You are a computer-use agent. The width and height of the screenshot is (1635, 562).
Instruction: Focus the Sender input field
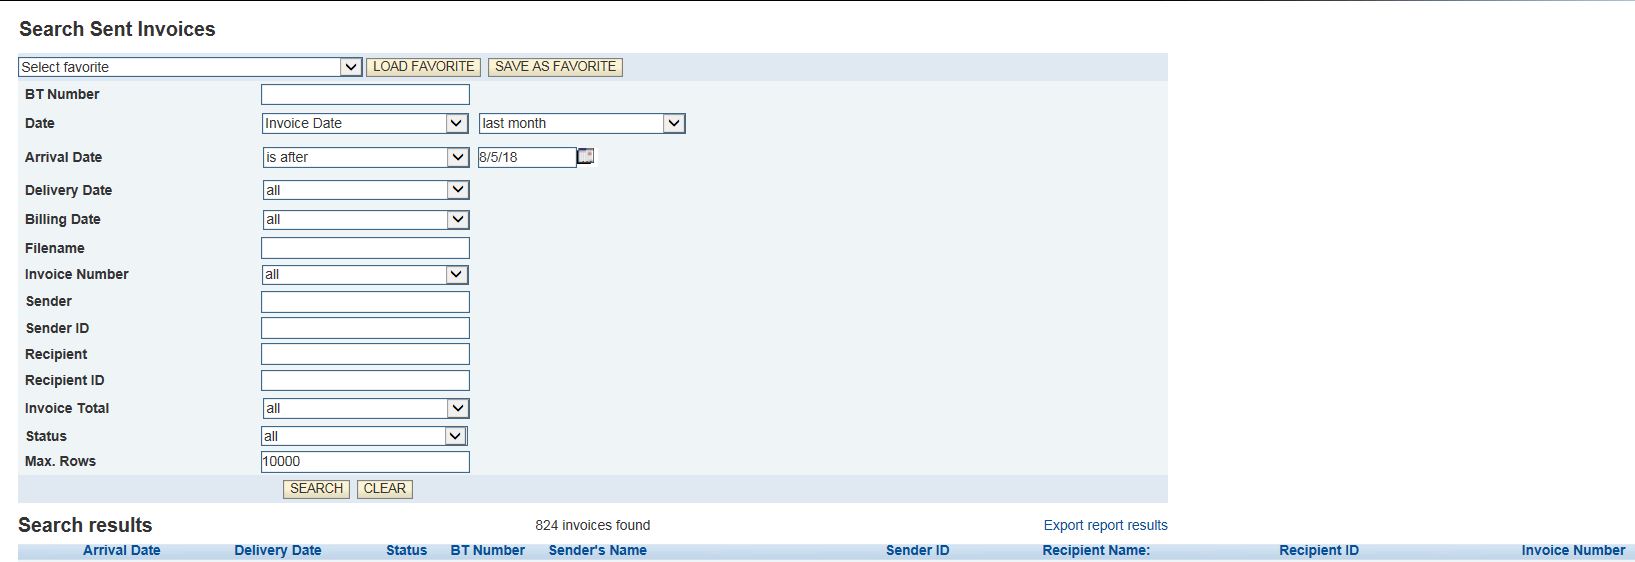click(x=365, y=301)
